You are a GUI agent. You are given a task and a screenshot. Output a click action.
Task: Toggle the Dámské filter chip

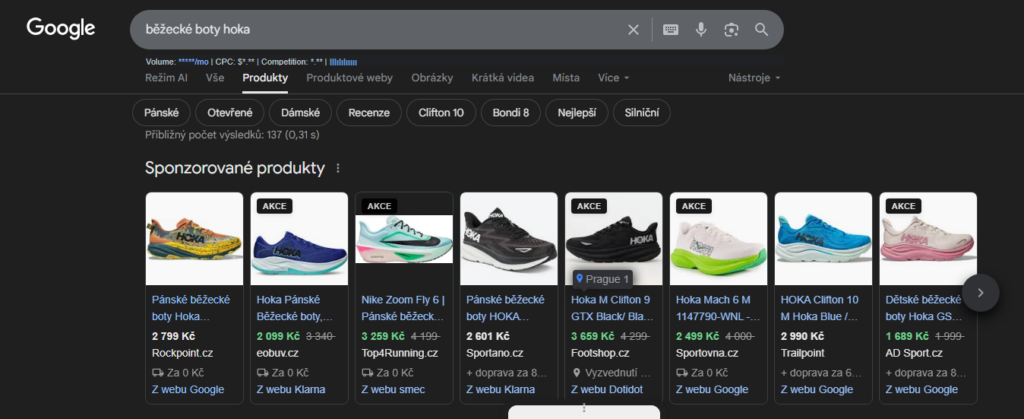click(x=299, y=113)
